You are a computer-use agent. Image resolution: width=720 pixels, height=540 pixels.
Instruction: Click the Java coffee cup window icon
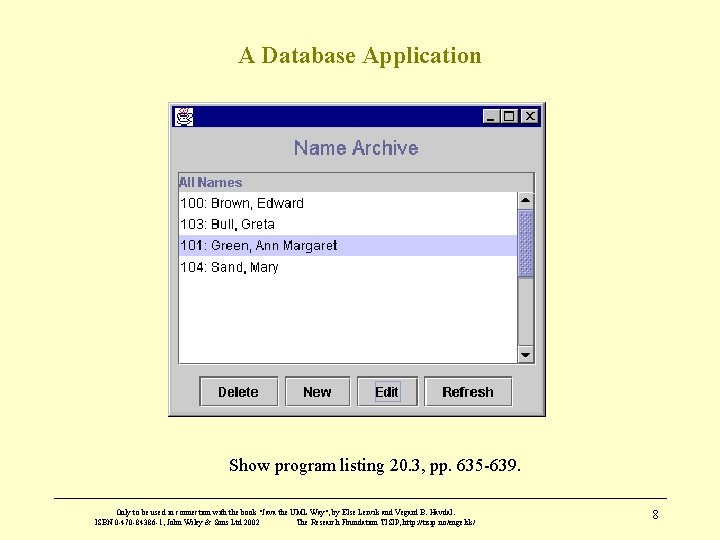184,117
